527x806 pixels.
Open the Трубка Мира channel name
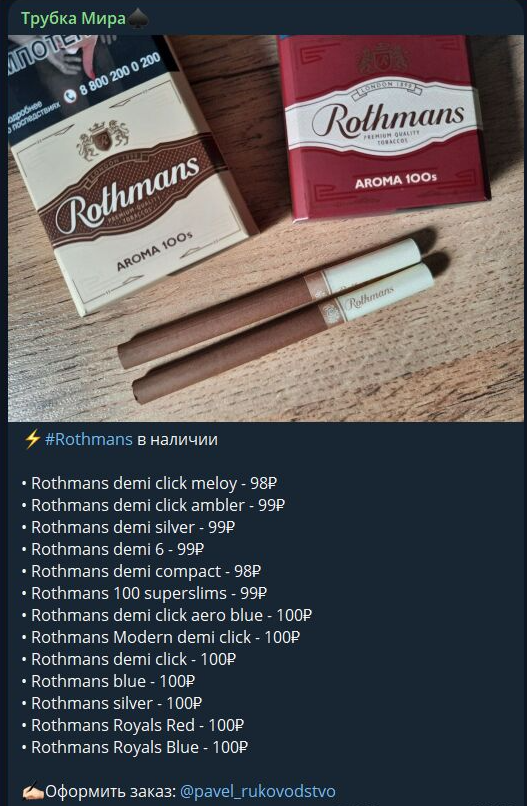pyautogui.click(x=73, y=19)
